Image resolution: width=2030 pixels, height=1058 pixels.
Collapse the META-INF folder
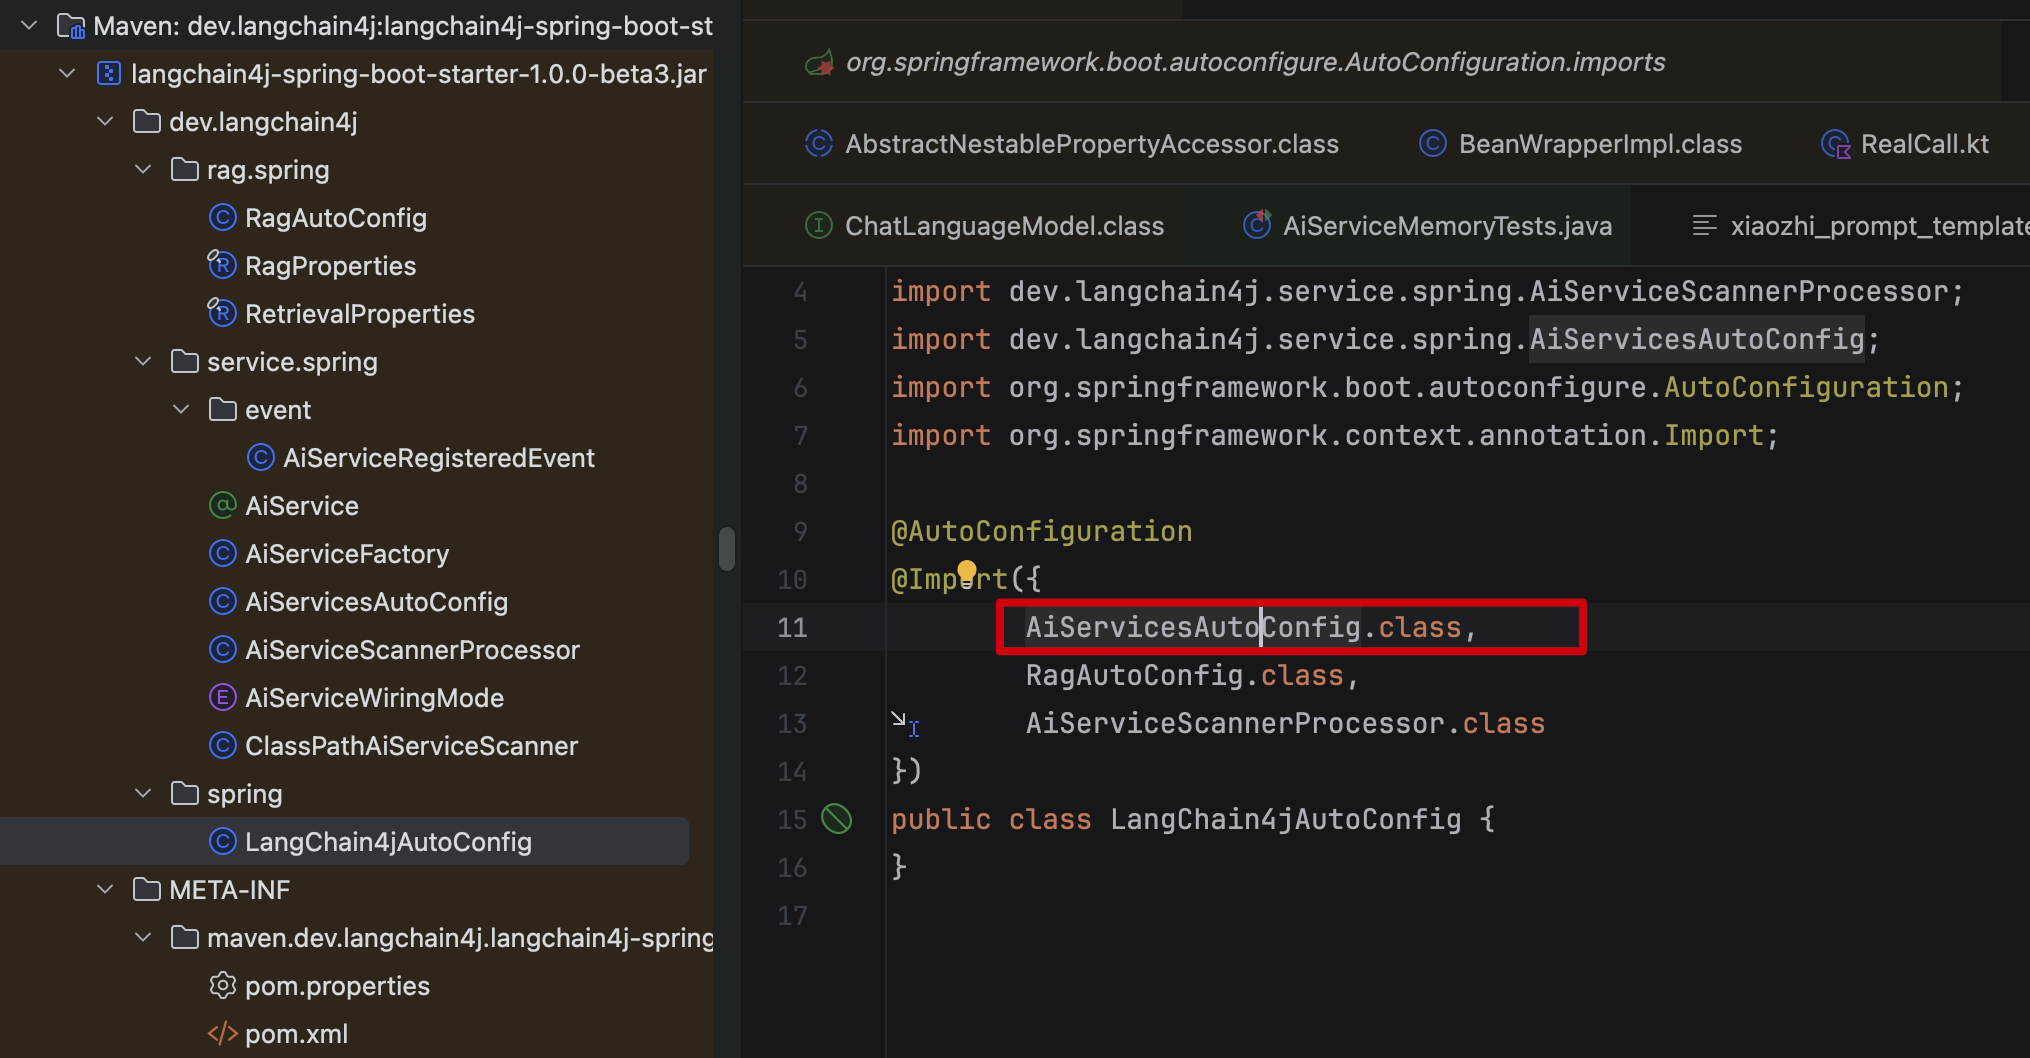point(105,889)
